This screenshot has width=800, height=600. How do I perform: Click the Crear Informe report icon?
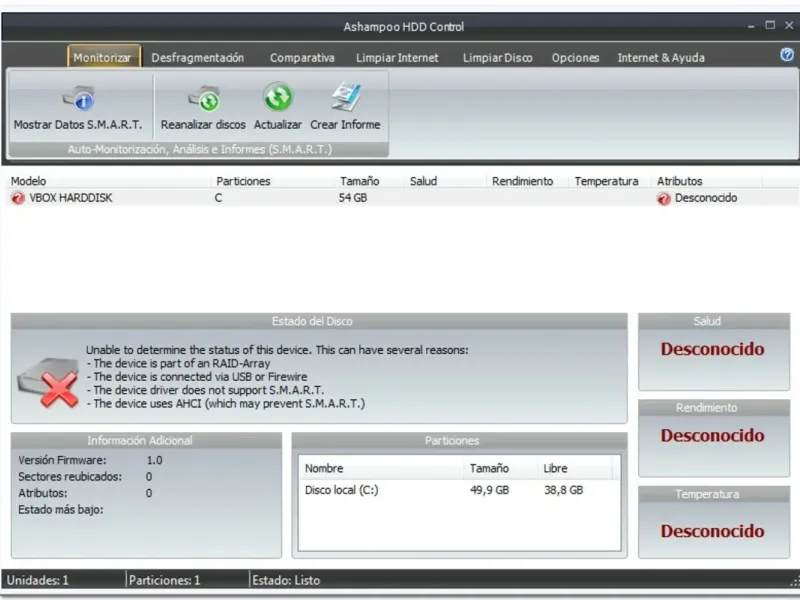point(345,97)
